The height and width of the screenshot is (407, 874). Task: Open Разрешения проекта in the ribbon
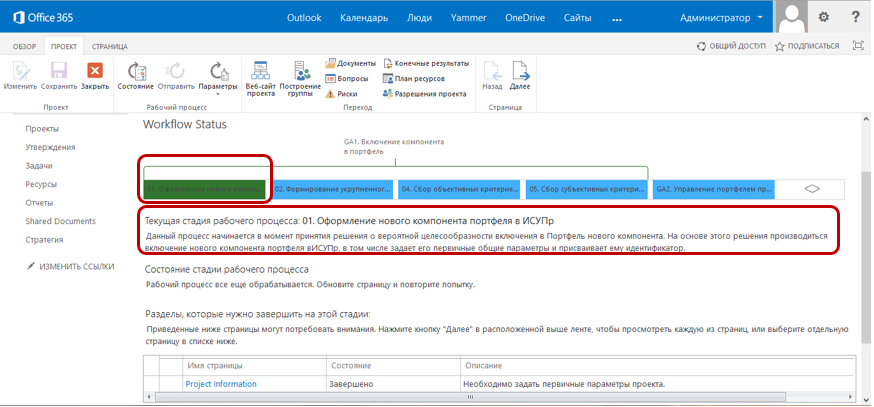[425, 94]
